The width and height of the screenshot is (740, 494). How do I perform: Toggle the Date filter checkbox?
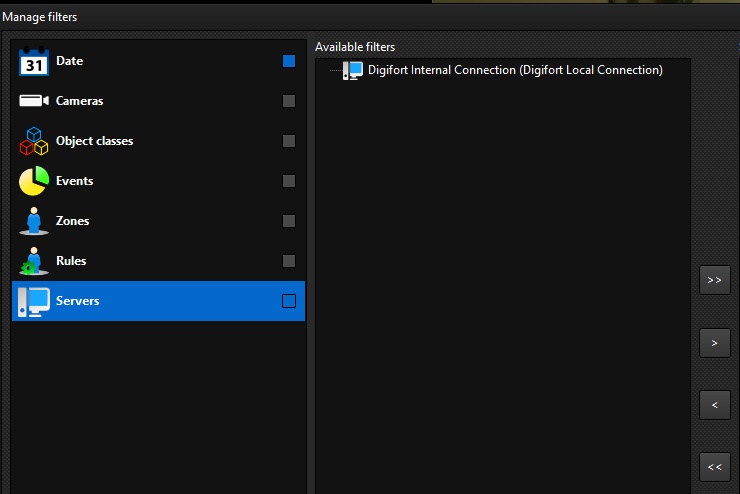click(x=289, y=61)
